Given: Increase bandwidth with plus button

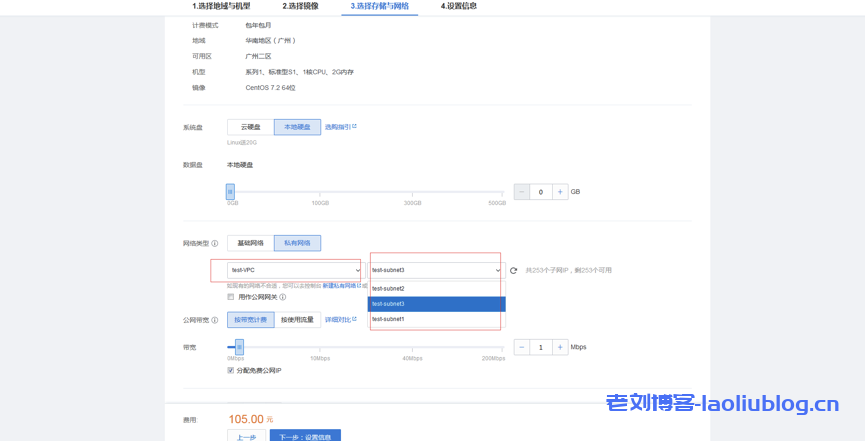Looking at the screenshot, I should pyautogui.click(x=560, y=347).
